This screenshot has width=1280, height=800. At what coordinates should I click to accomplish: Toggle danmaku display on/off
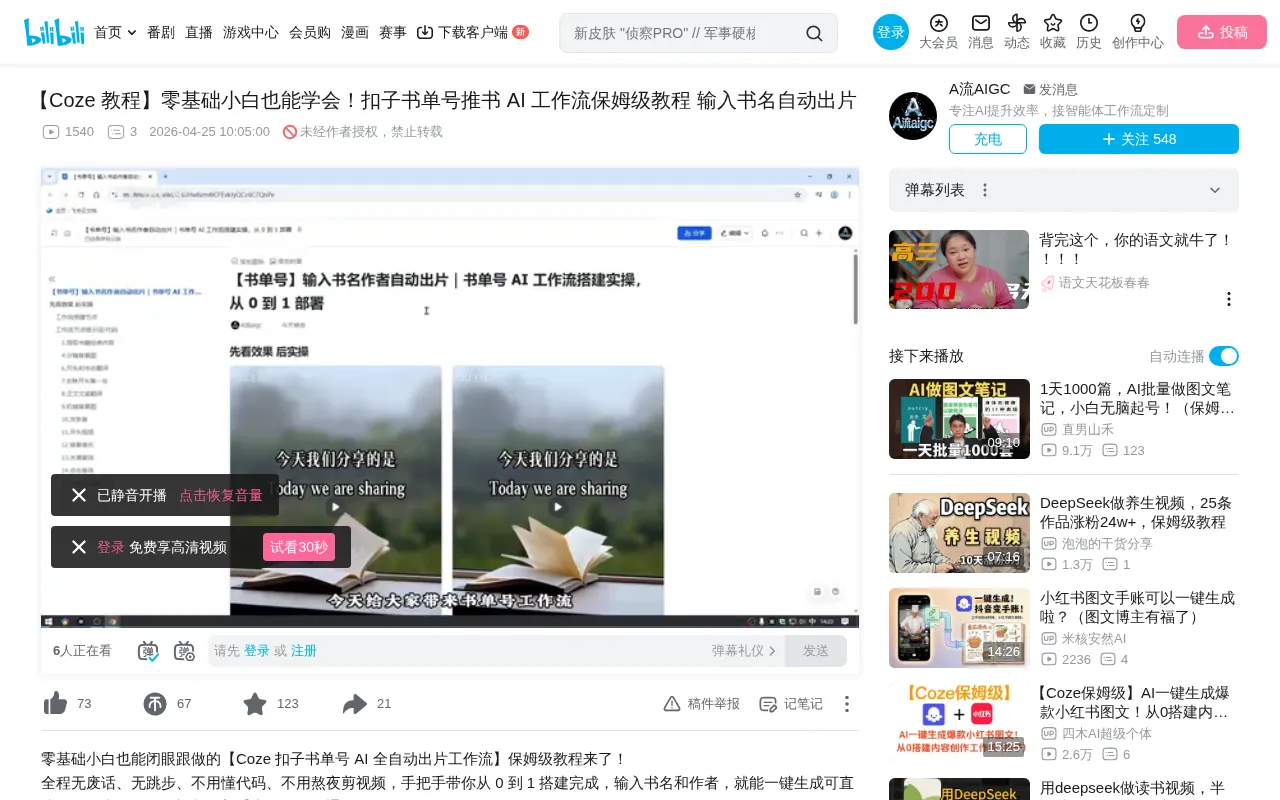point(149,651)
